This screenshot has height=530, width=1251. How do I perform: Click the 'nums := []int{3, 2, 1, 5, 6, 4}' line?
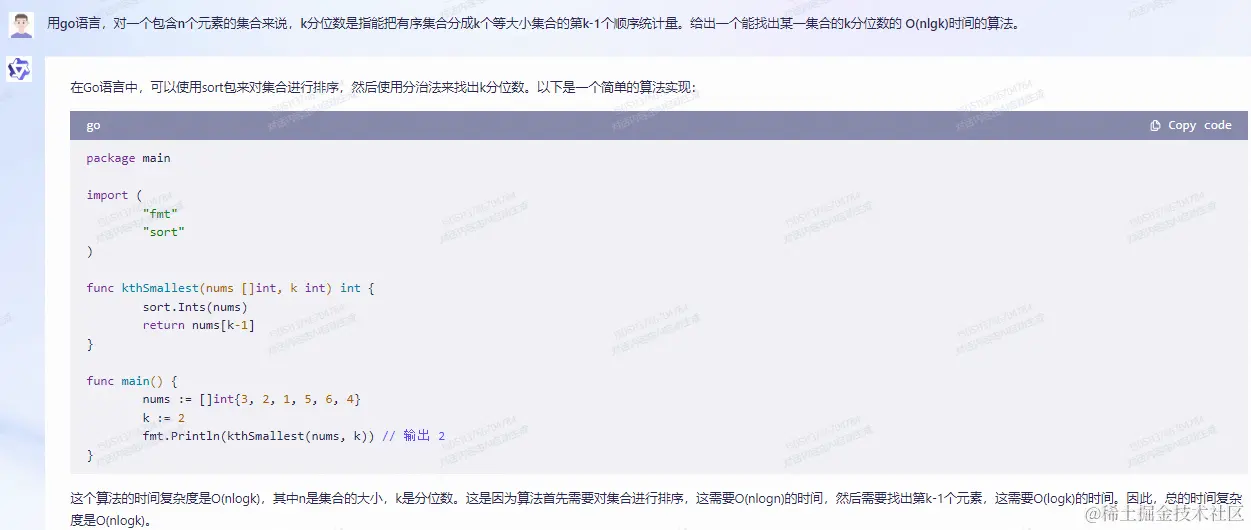pos(251,400)
